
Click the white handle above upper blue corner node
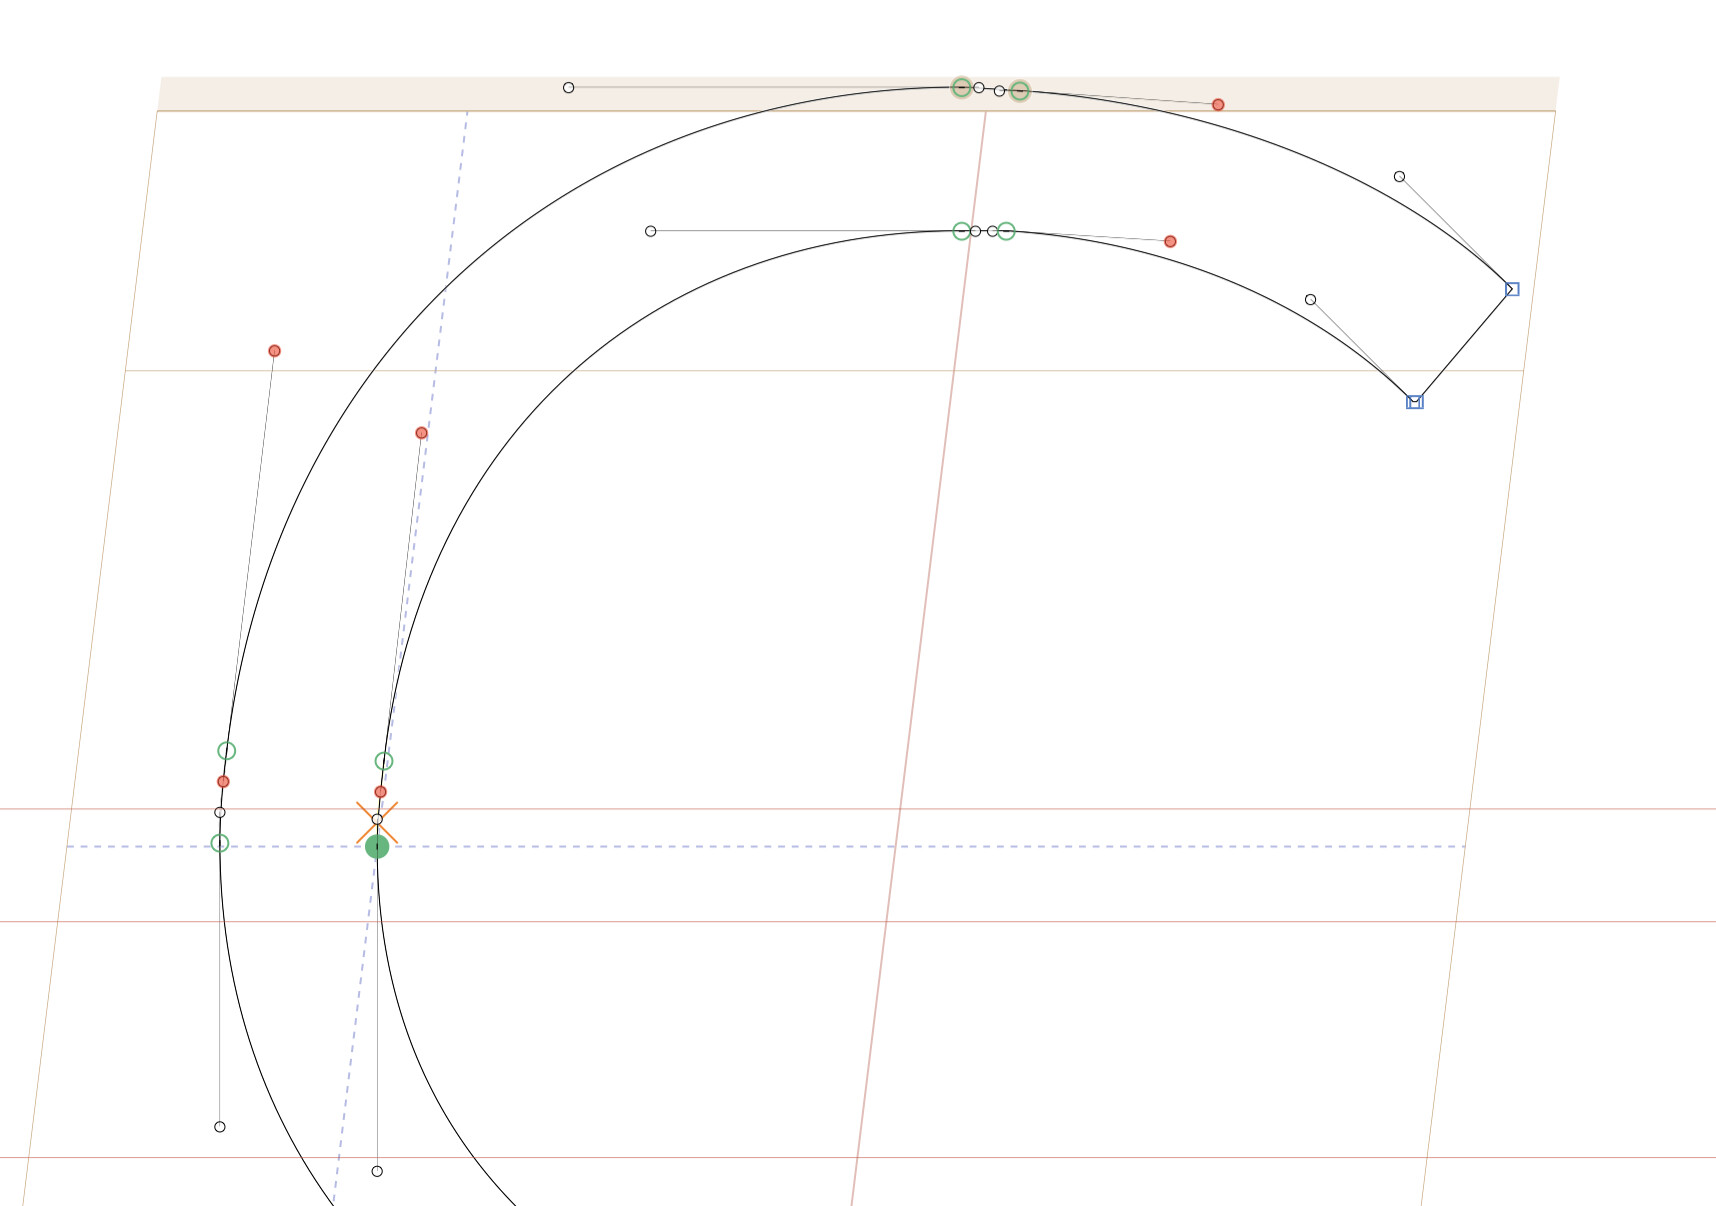[1399, 177]
